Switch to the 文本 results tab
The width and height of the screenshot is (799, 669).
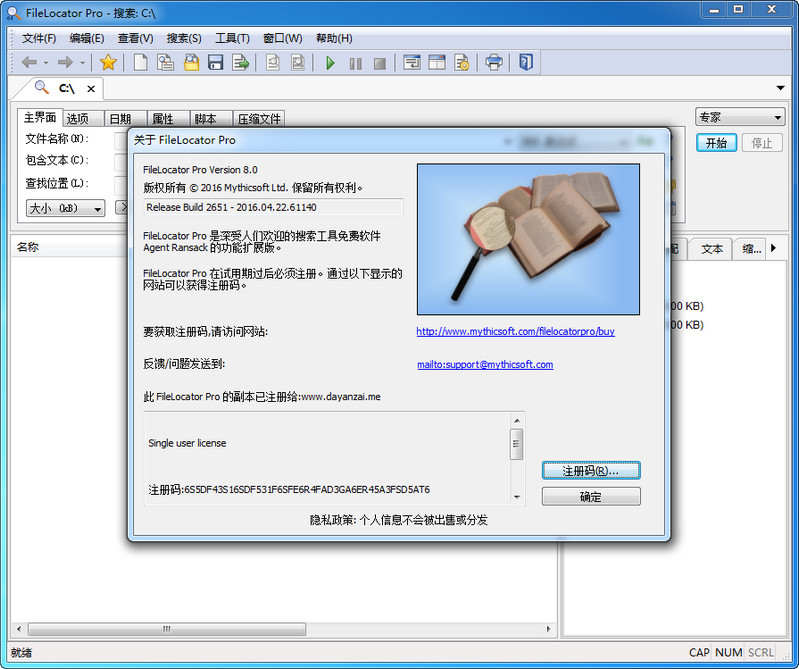[712, 249]
